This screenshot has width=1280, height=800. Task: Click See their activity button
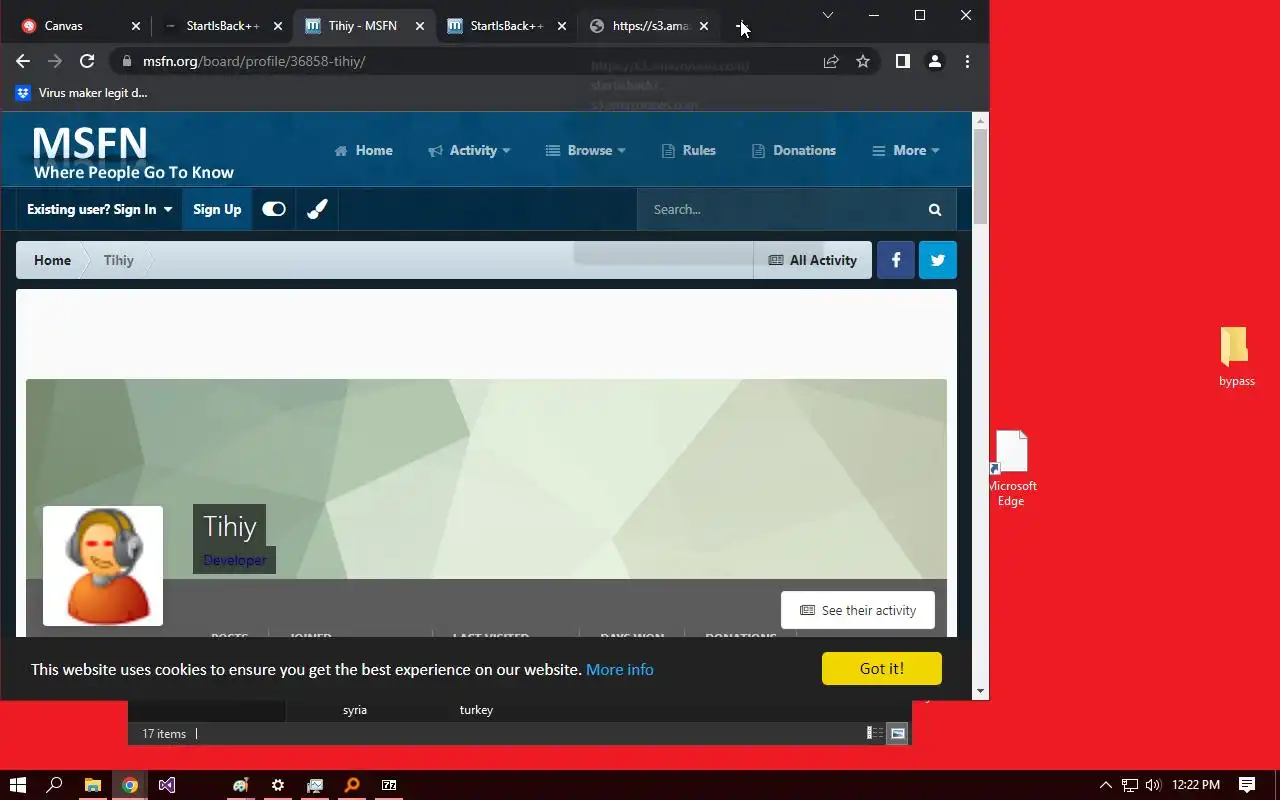pos(858,610)
